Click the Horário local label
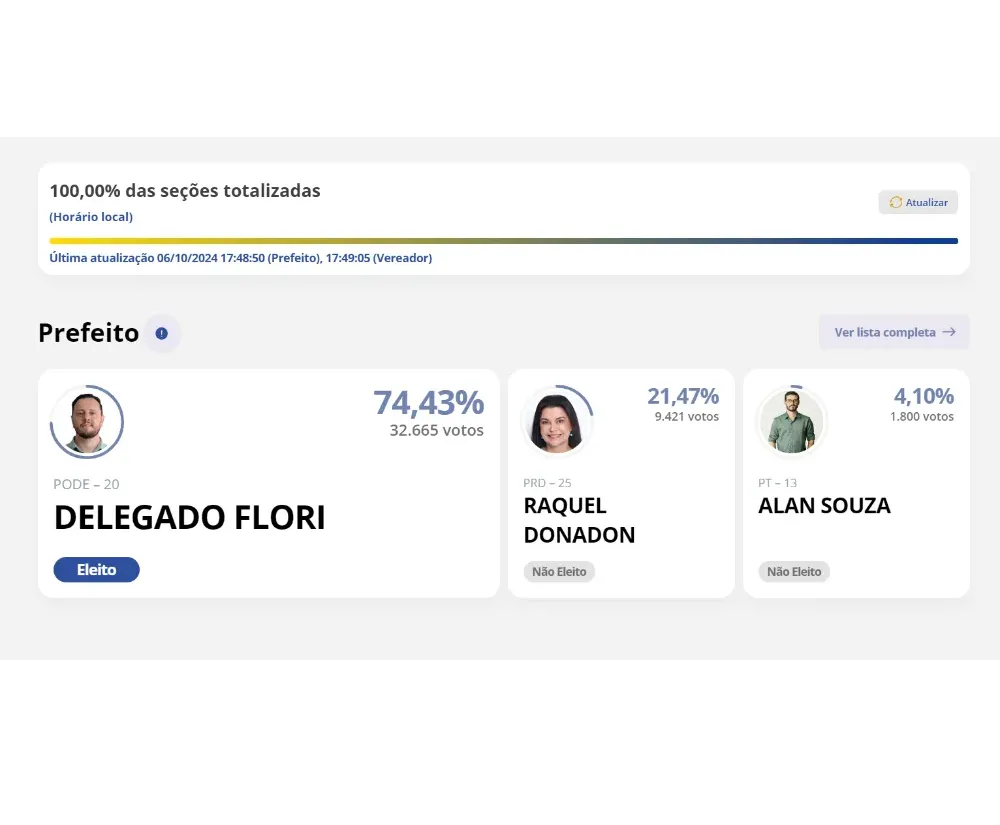The height and width of the screenshot is (825, 1000). coord(91,217)
